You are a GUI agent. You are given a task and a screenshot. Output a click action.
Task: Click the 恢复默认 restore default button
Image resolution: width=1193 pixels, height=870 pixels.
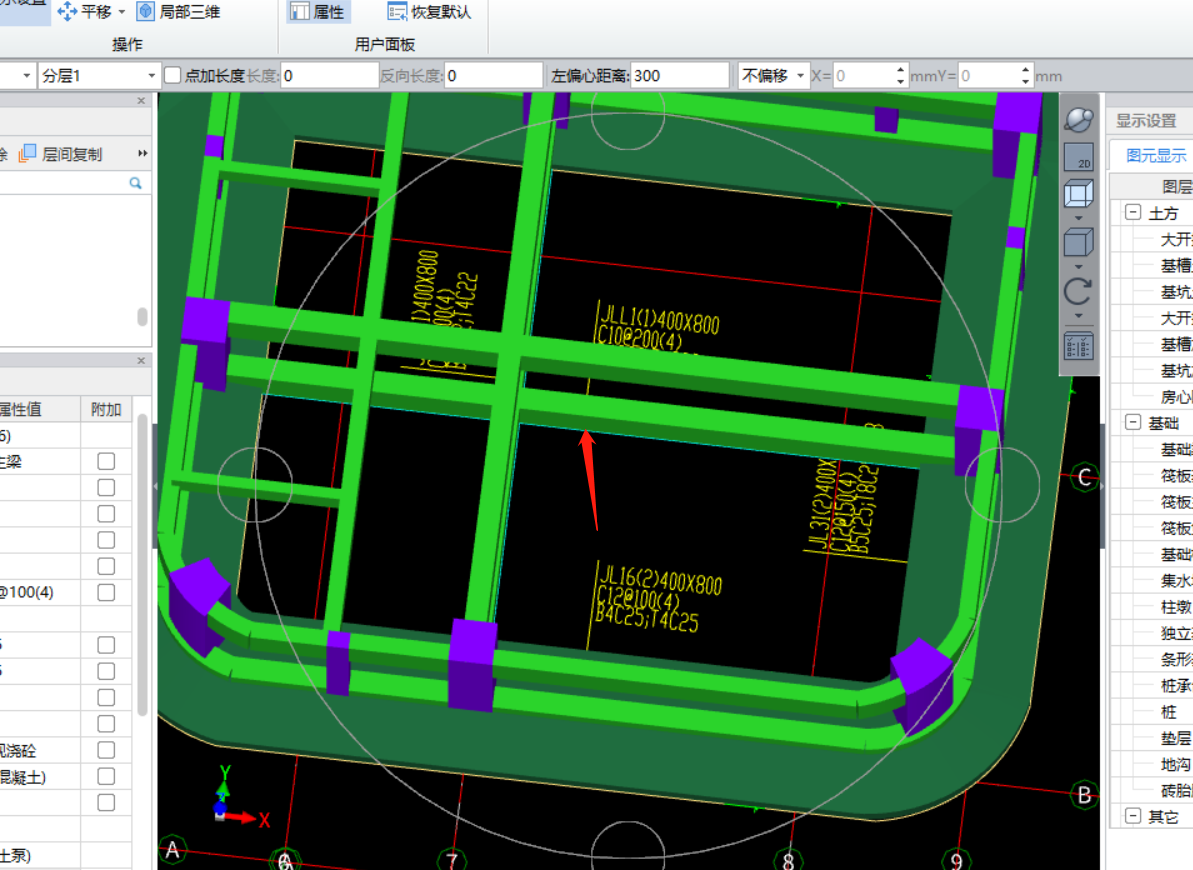[x=429, y=11]
